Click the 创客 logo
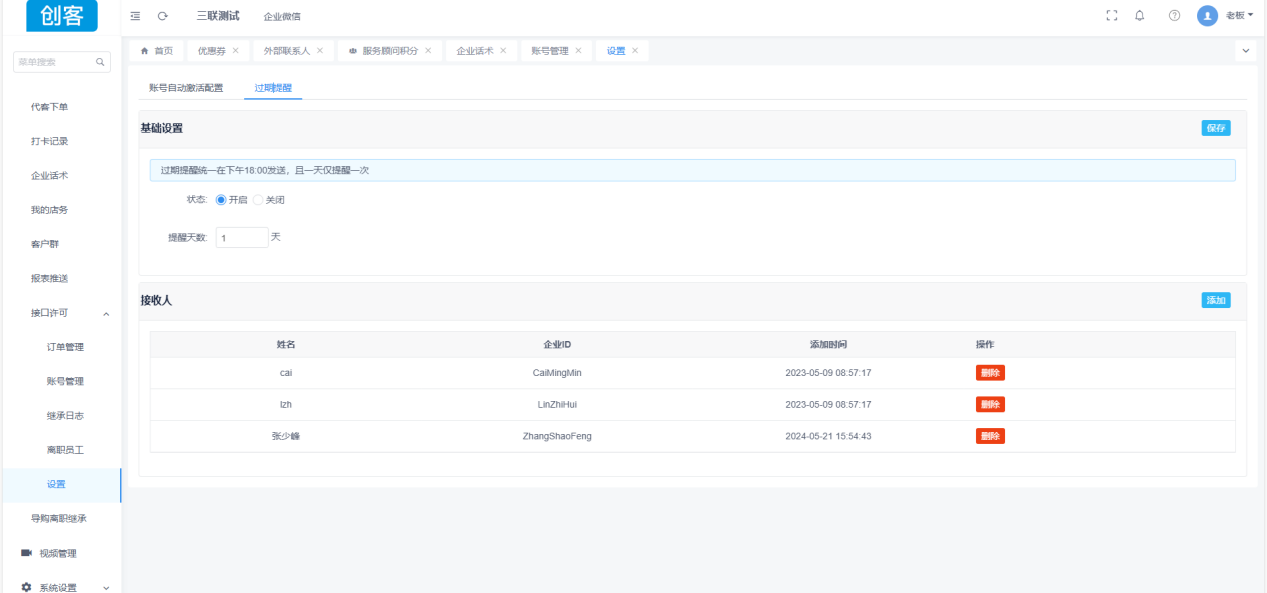 click(62, 16)
